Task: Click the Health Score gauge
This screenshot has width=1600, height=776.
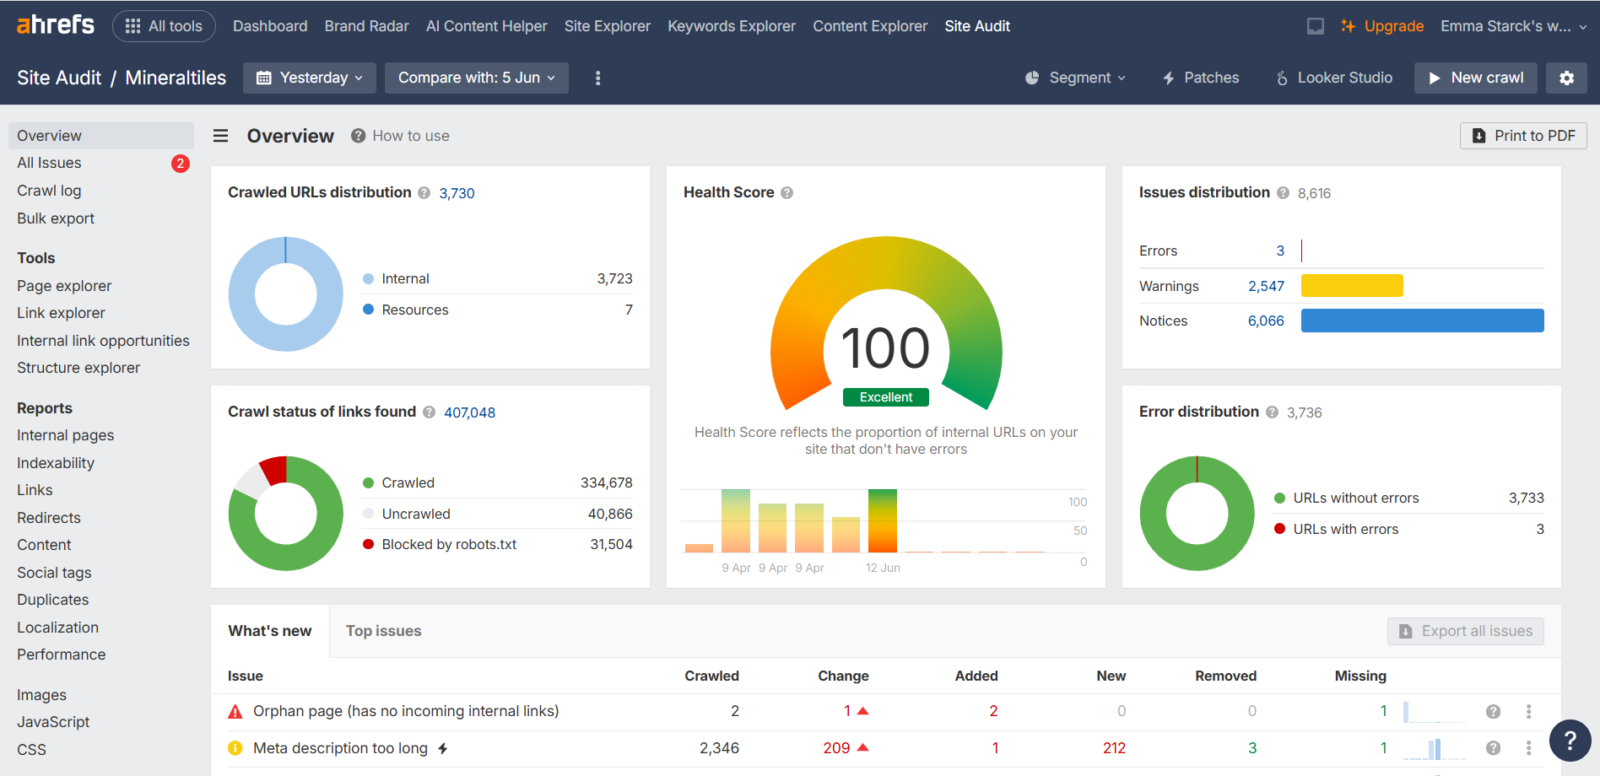Action: [x=886, y=325]
